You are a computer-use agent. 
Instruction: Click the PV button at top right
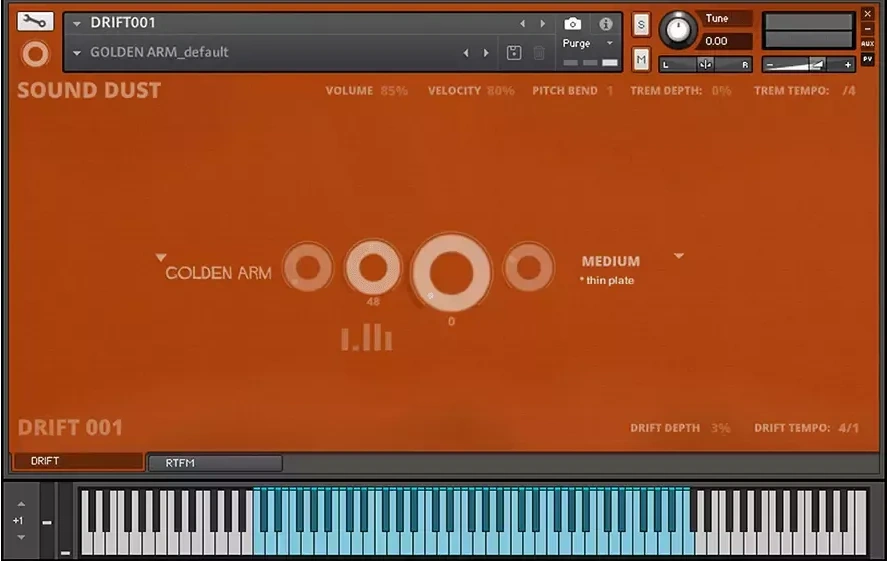point(867,59)
